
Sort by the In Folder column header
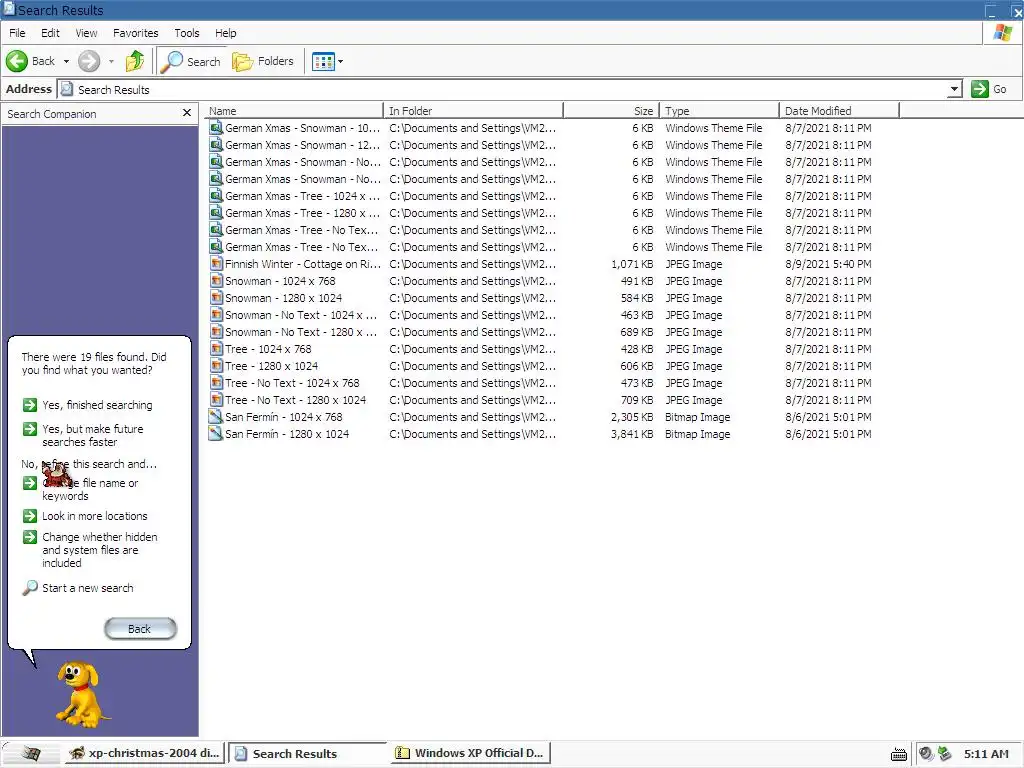[x=473, y=110]
